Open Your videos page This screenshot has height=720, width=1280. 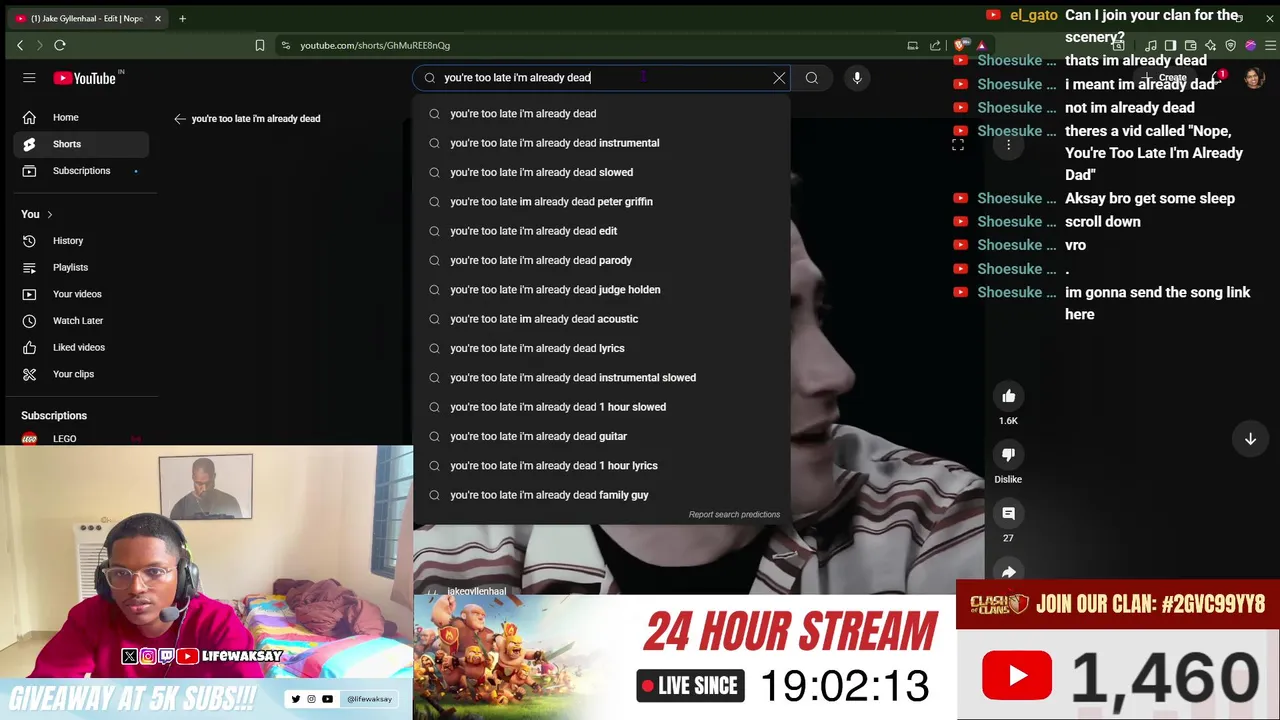[x=81, y=294]
